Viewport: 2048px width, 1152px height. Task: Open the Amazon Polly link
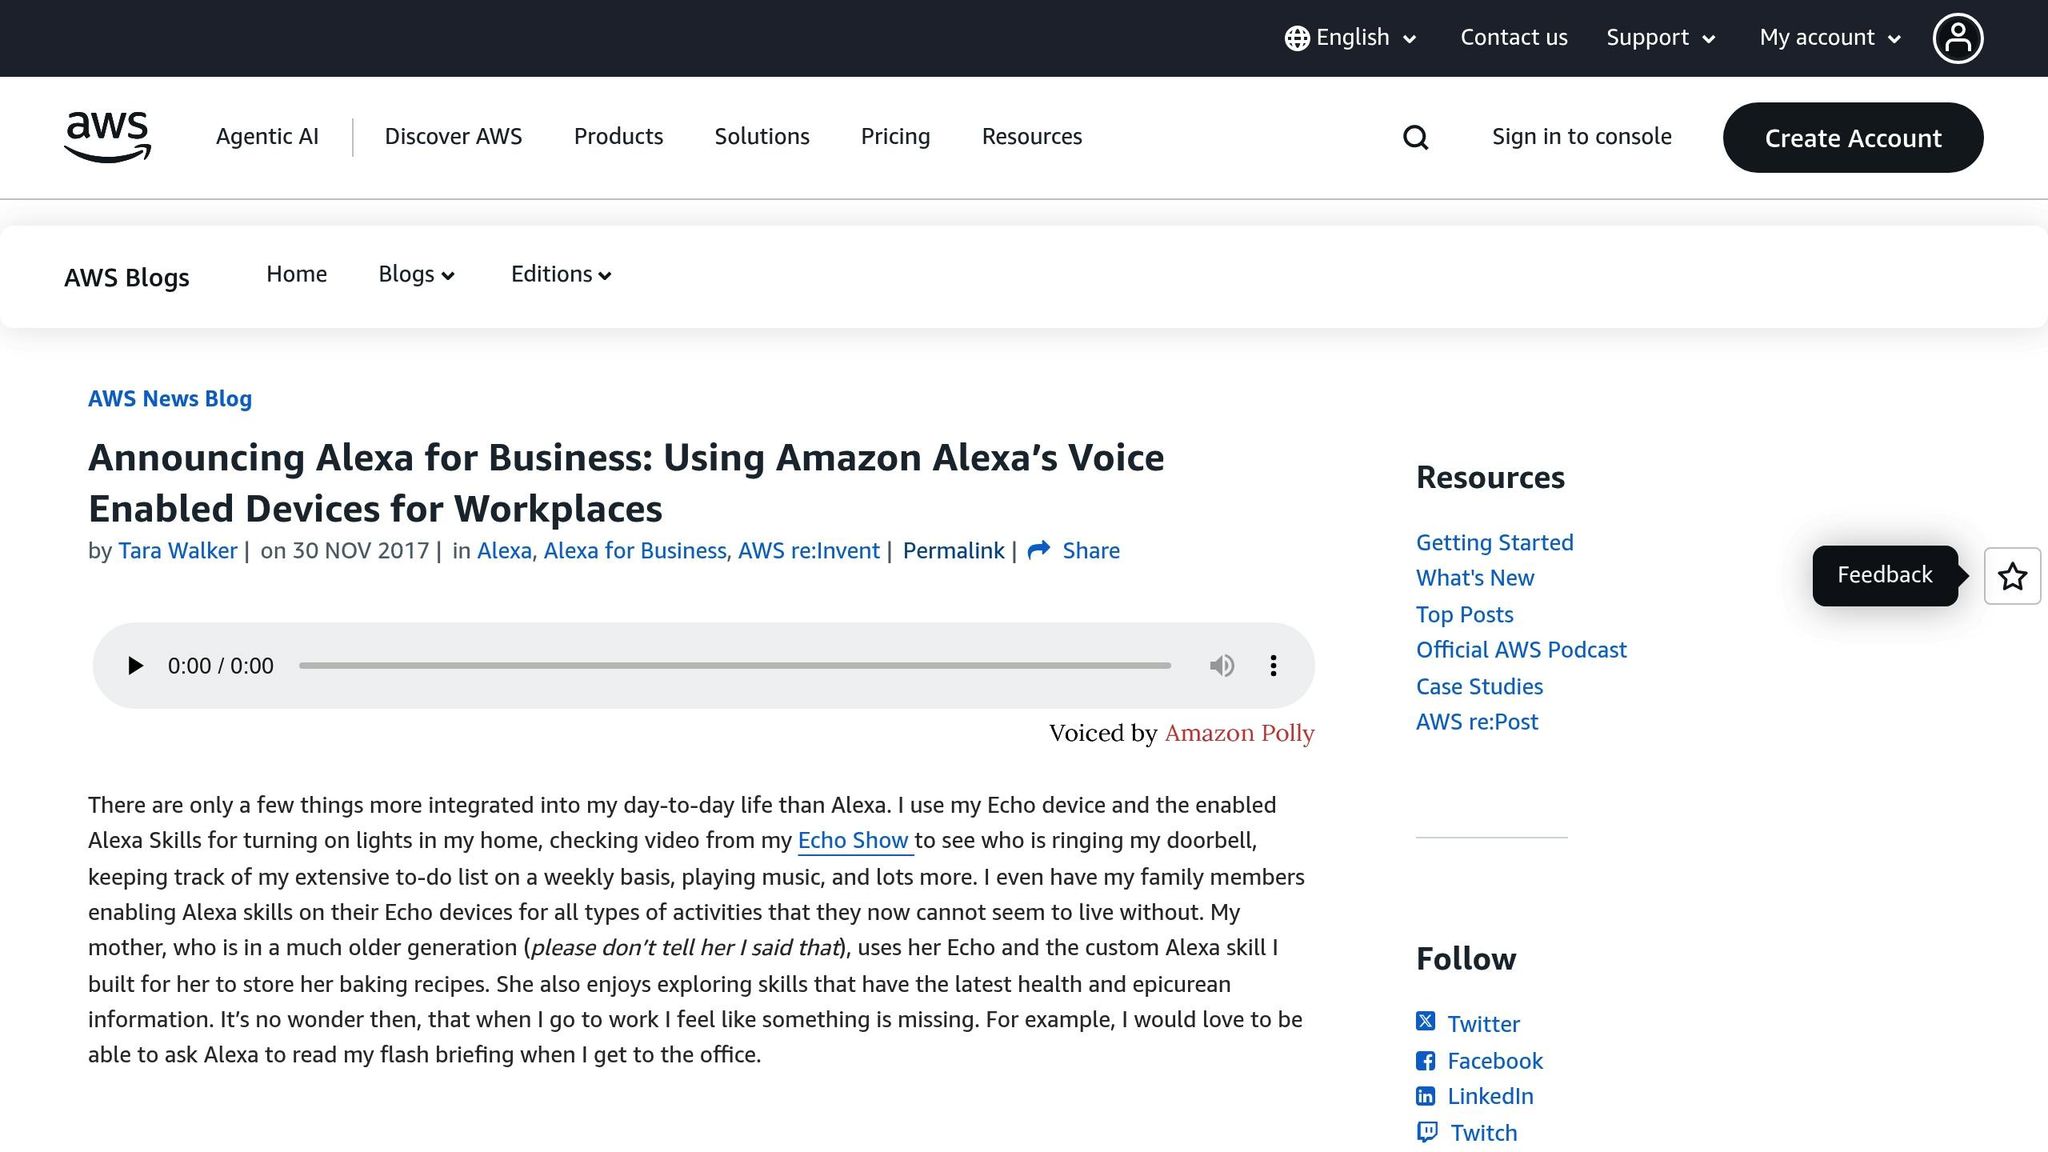click(x=1239, y=733)
